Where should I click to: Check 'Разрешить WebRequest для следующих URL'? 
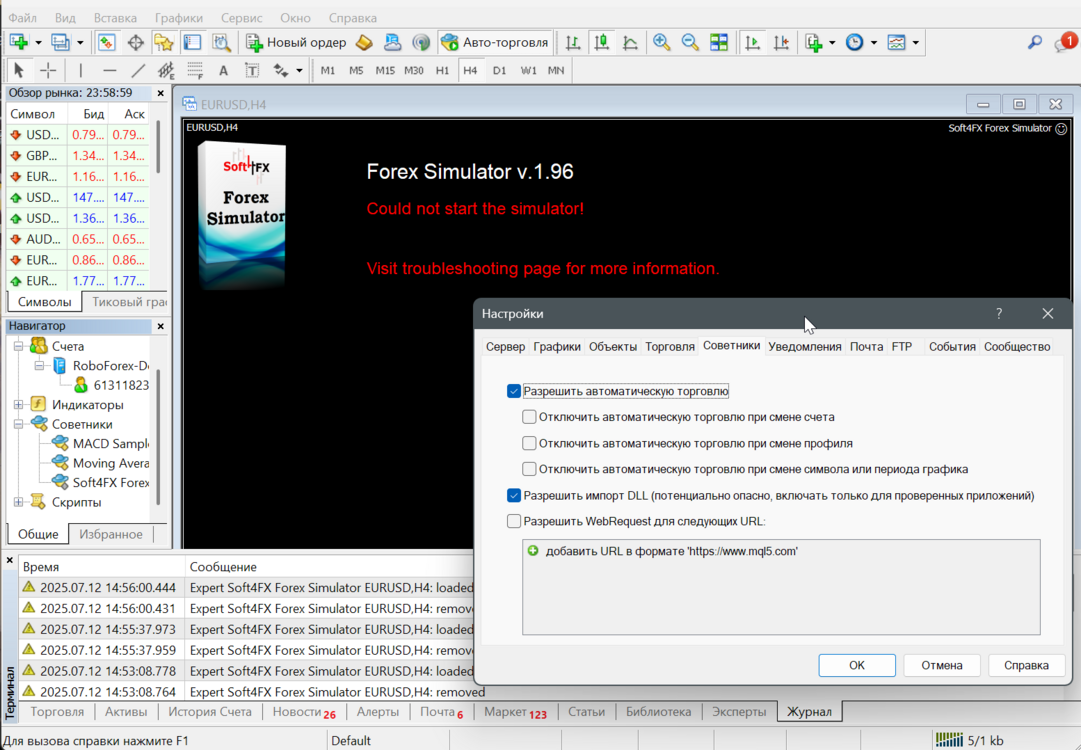pos(514,521)
